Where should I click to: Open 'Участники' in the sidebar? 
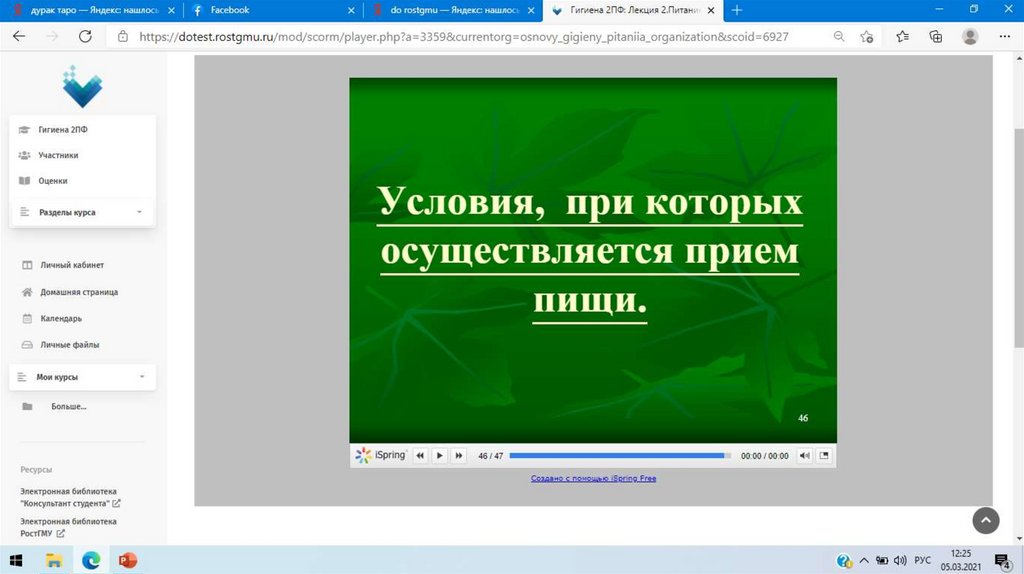58,155
